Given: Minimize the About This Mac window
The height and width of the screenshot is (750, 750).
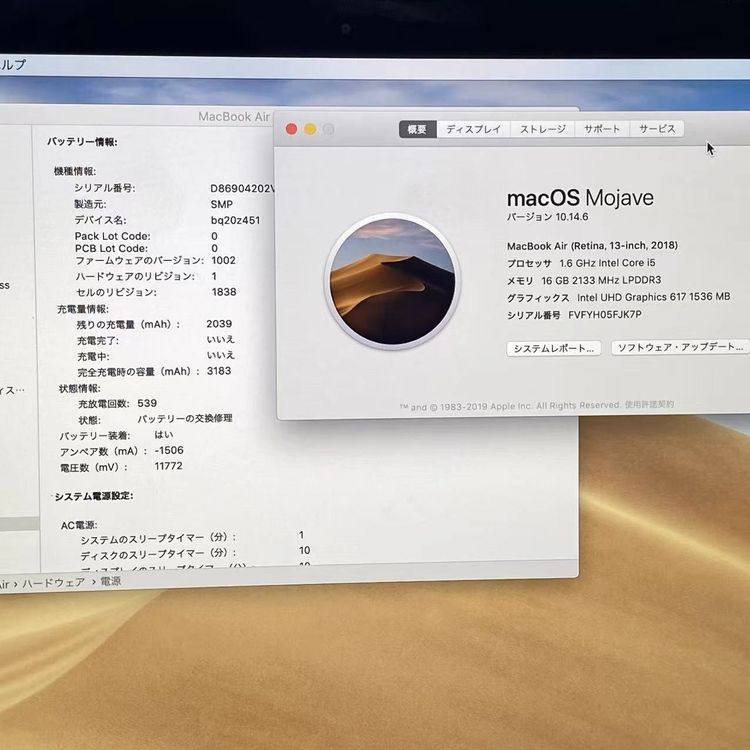Looking at the screenshot, I should 310,129.
